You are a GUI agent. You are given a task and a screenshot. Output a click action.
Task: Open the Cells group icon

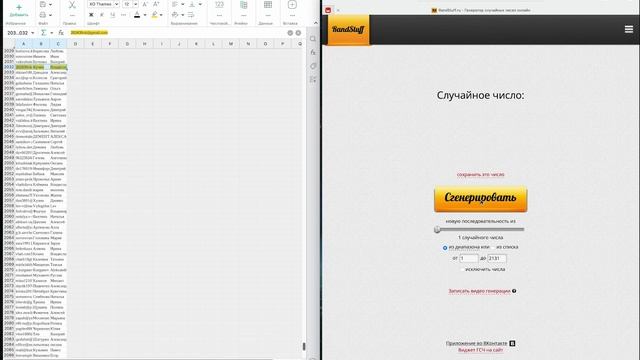point(244,5)
